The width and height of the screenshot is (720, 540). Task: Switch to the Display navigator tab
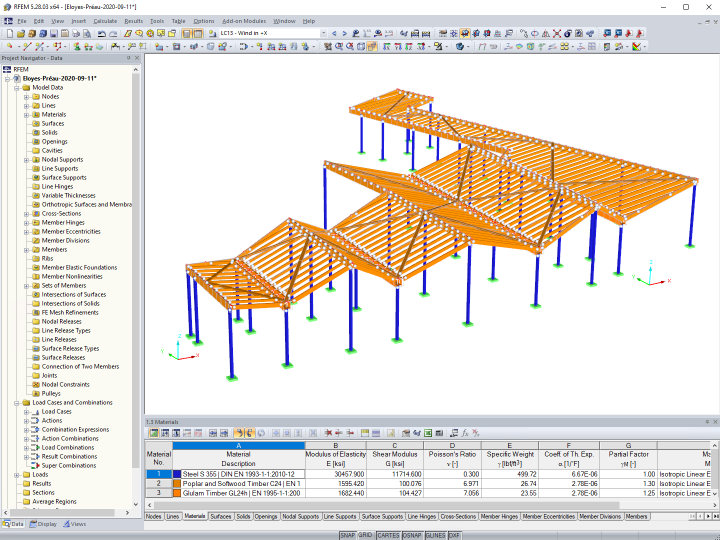(43, 524)
